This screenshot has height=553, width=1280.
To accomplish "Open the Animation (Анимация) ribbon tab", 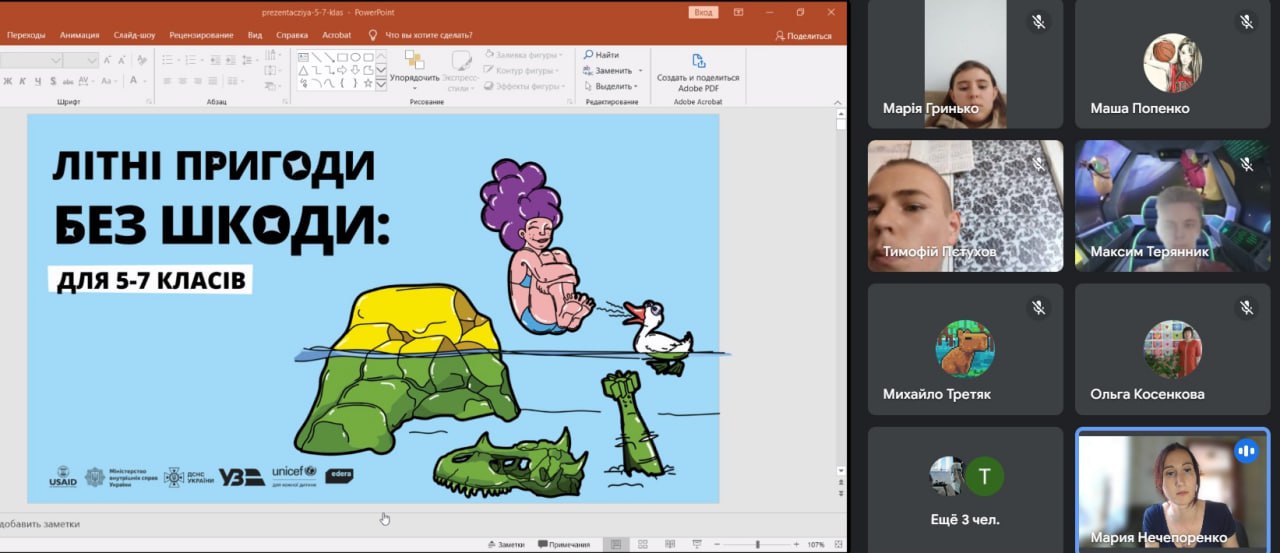I will (79, 35).
